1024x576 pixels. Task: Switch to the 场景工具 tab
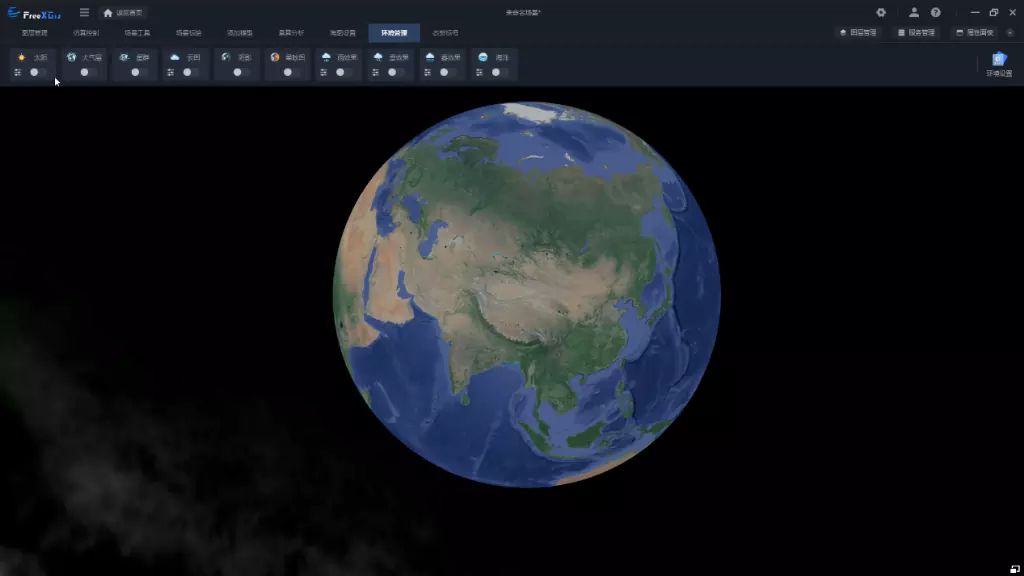137,33
